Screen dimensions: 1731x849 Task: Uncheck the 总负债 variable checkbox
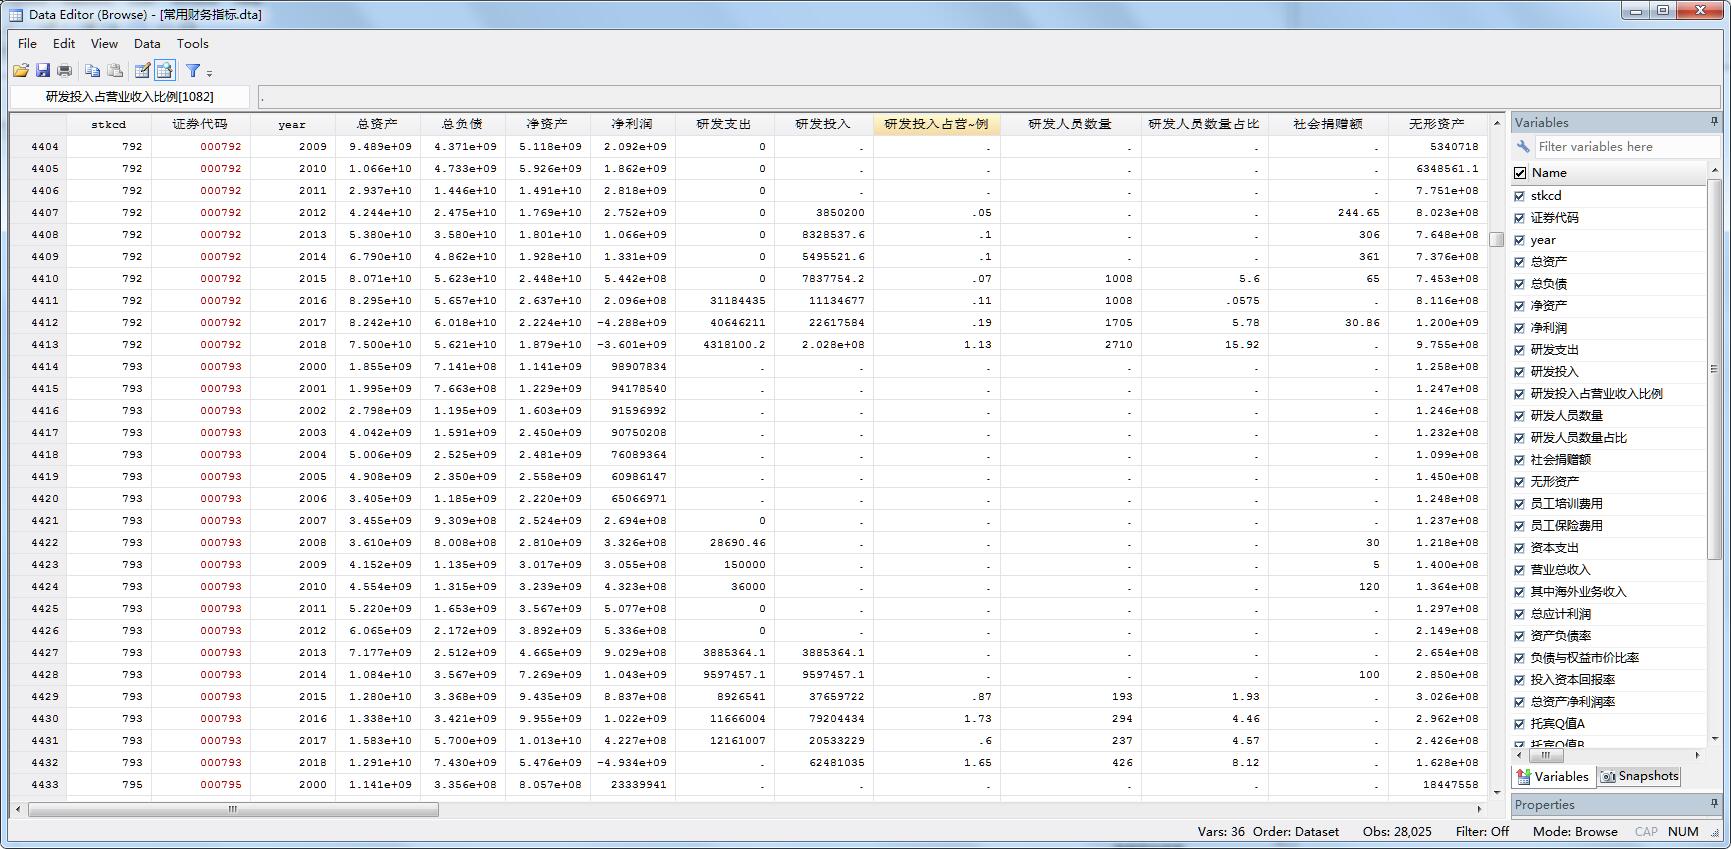[x=1520, y=284]
